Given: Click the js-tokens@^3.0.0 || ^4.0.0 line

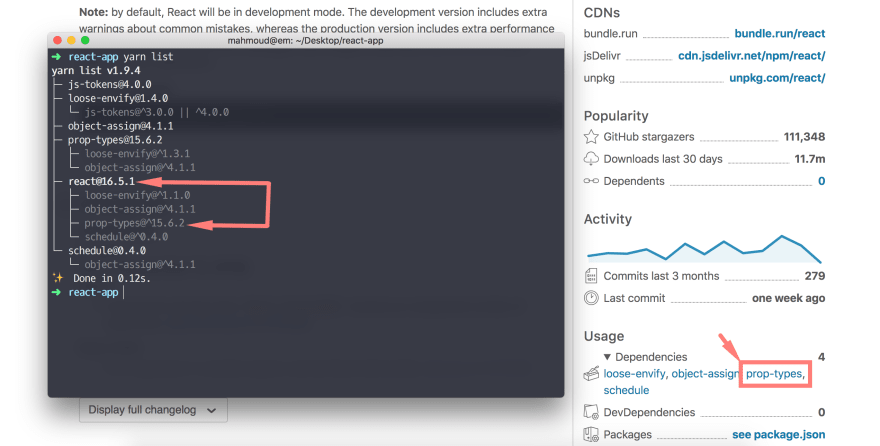Looking at the screenshot, I should [157, 112].
